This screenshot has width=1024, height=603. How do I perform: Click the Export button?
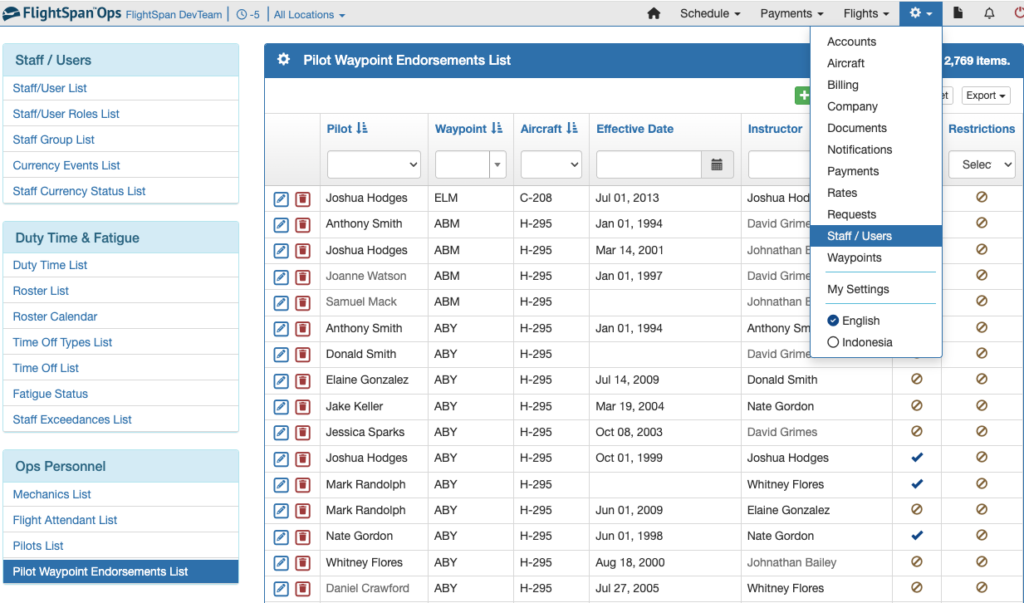(985, 96)
